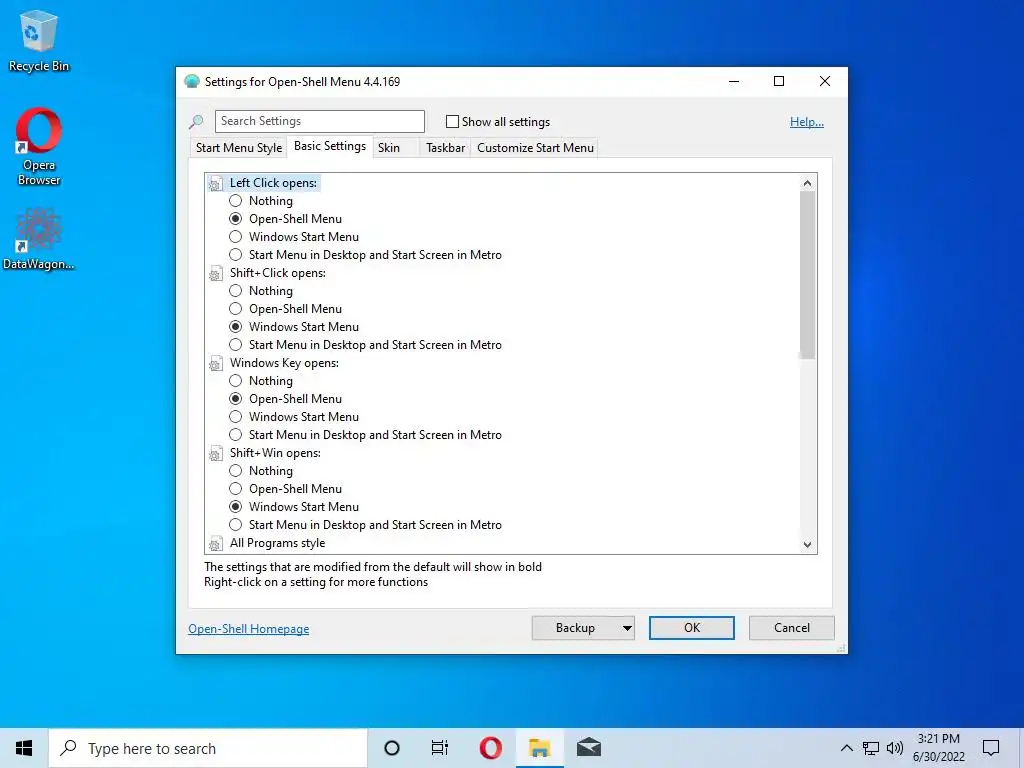Open the Backup dropdown arrow
Viewport: 1024px width, 768px height.
click(x=626, y=628)
